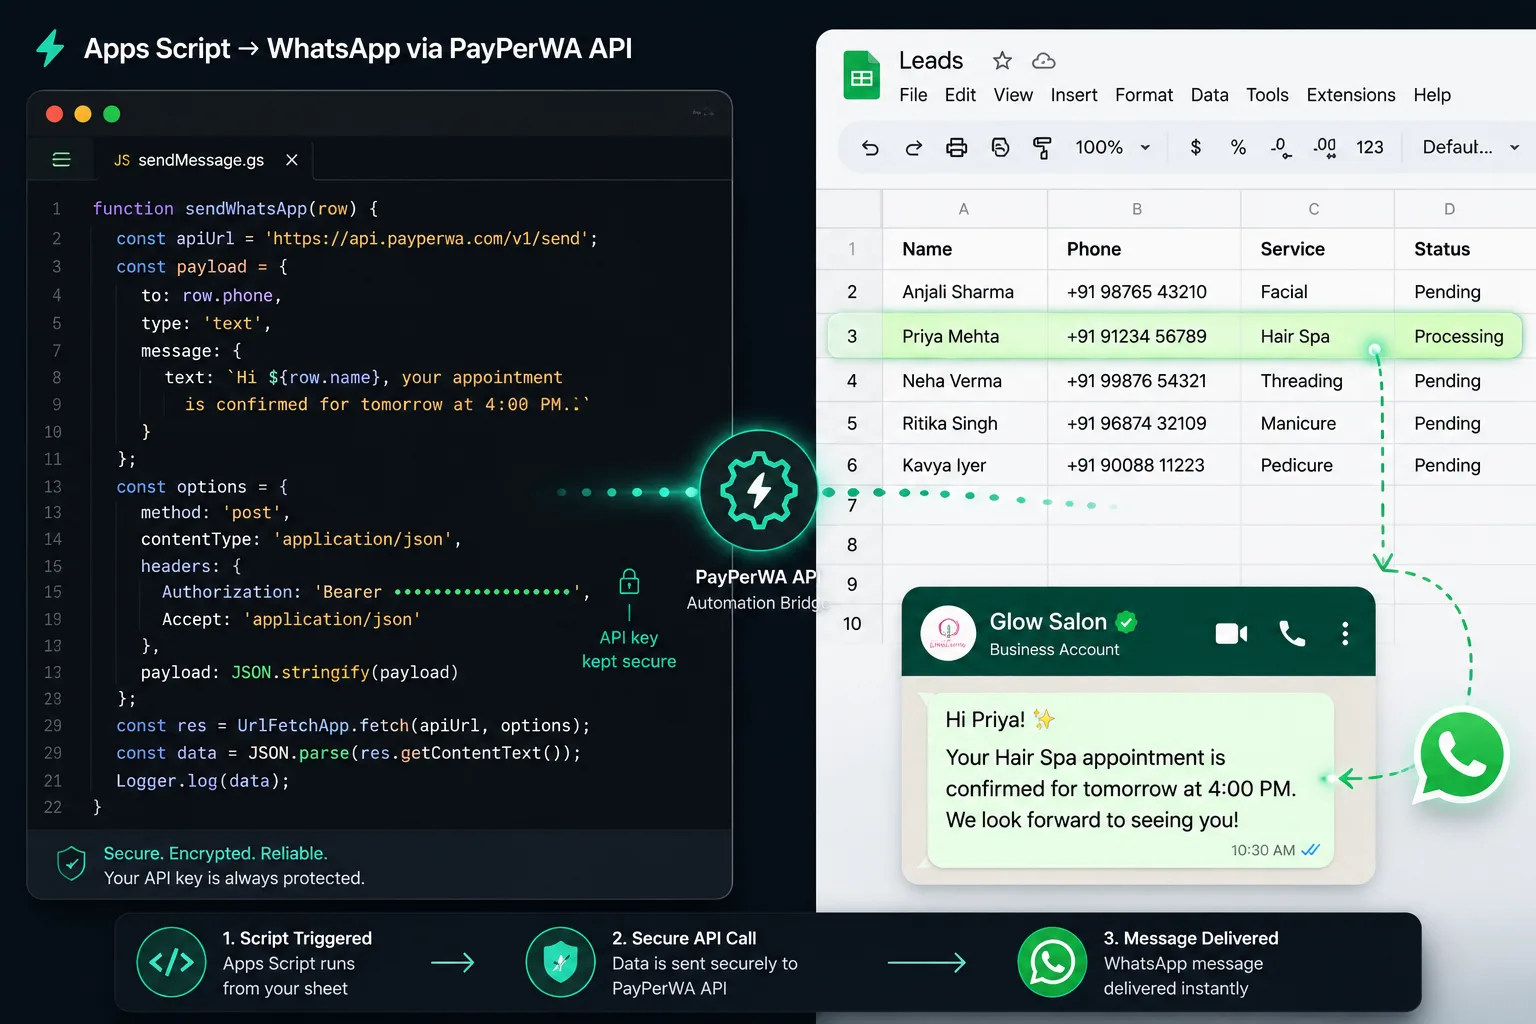
Task: Open the Data menu
Action: click(1209, 95)
